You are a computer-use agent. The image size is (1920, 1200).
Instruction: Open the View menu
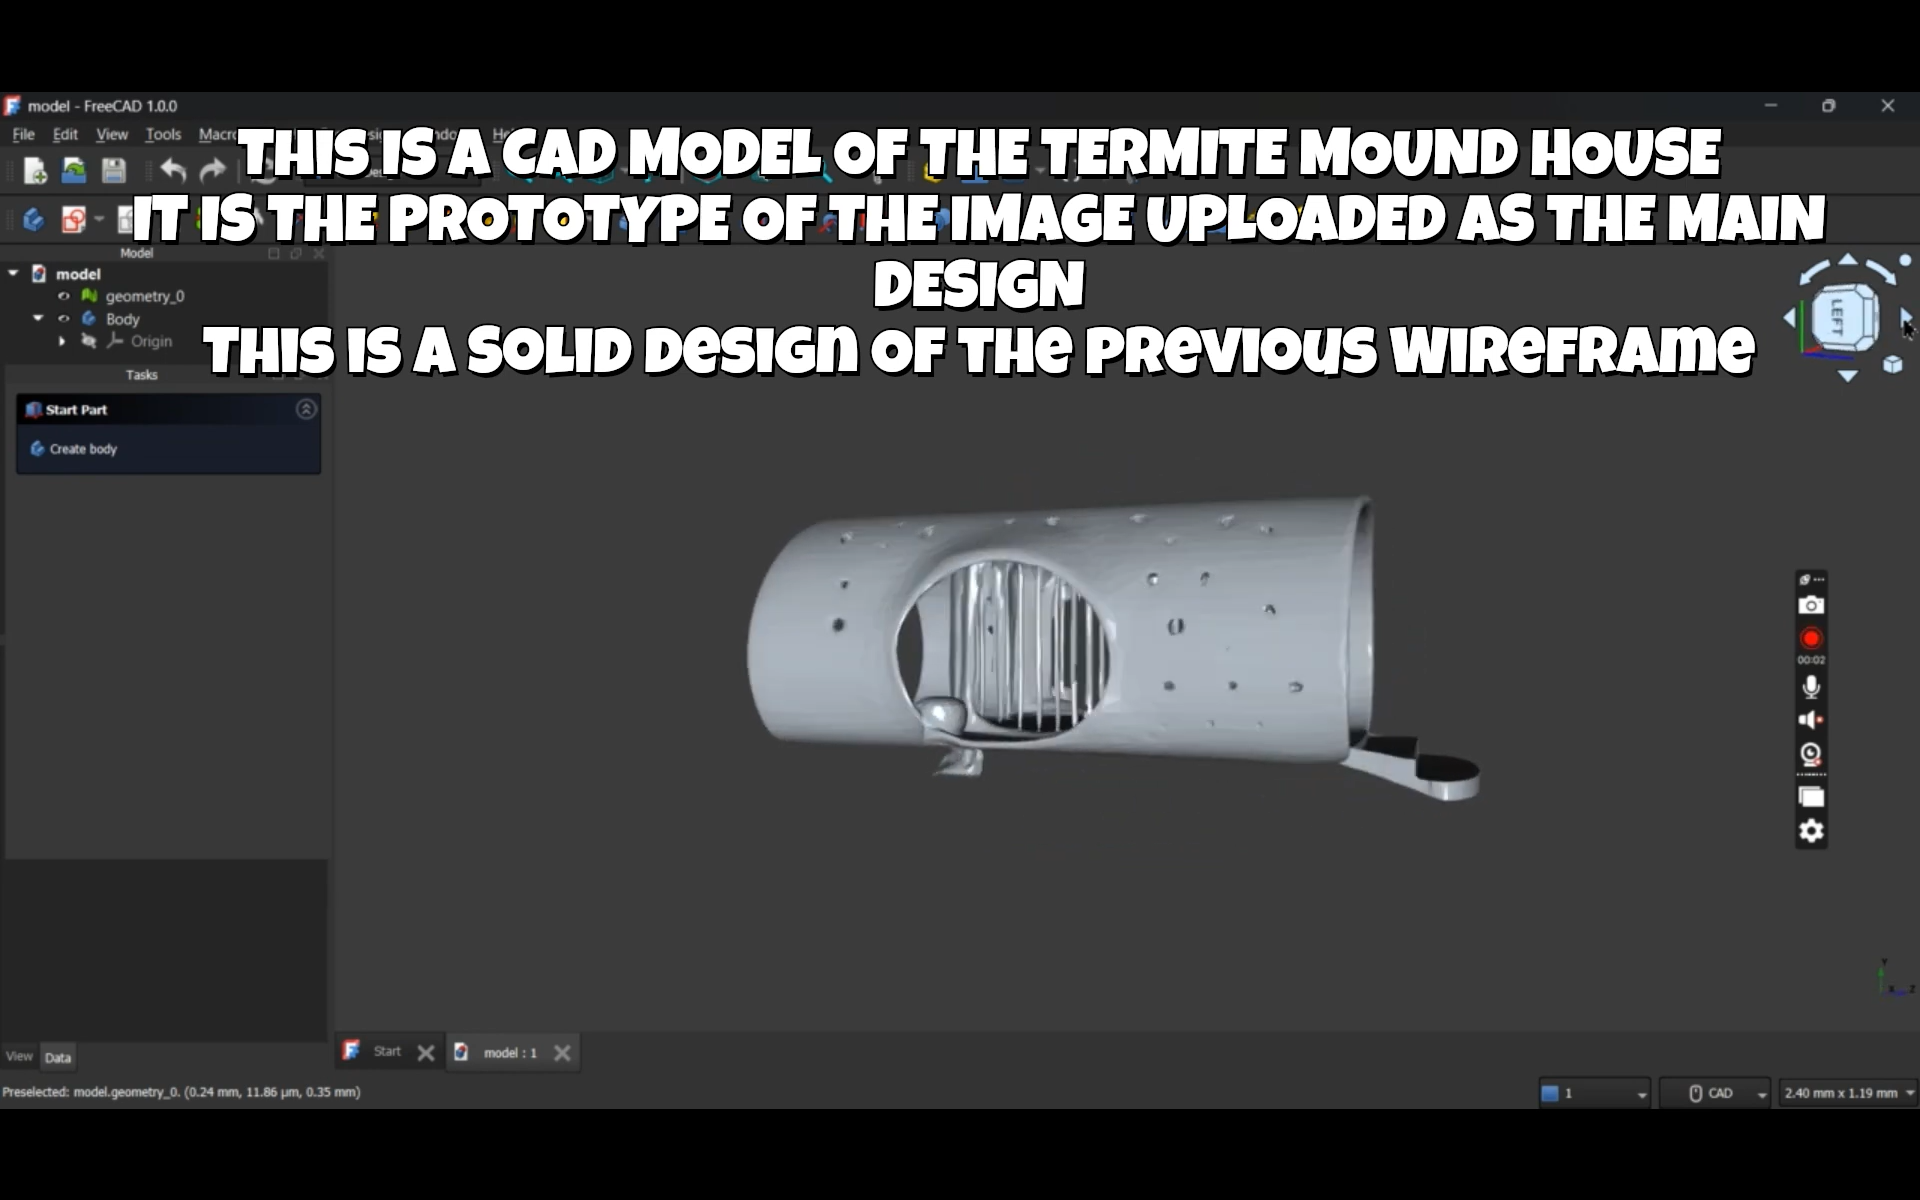(111, 134)
